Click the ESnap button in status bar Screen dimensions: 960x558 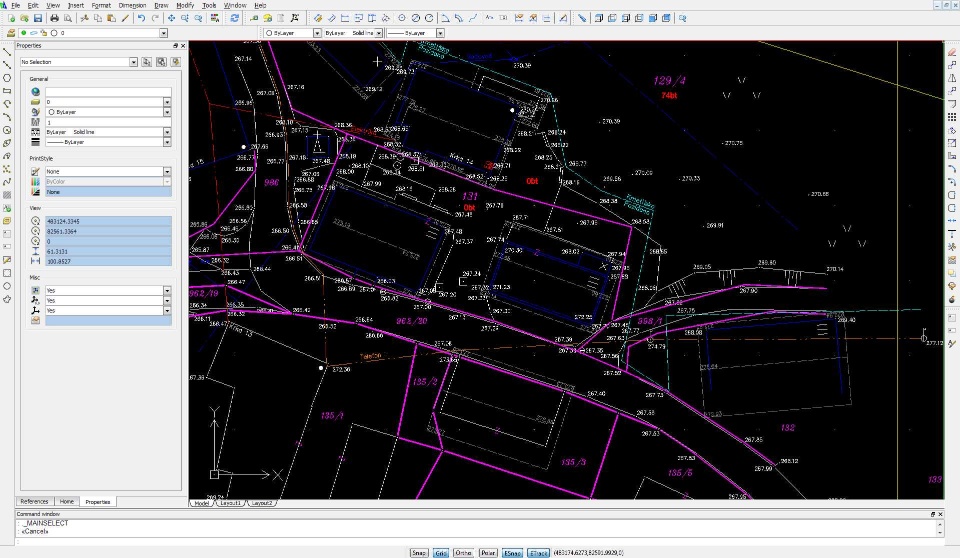(513, 552)
